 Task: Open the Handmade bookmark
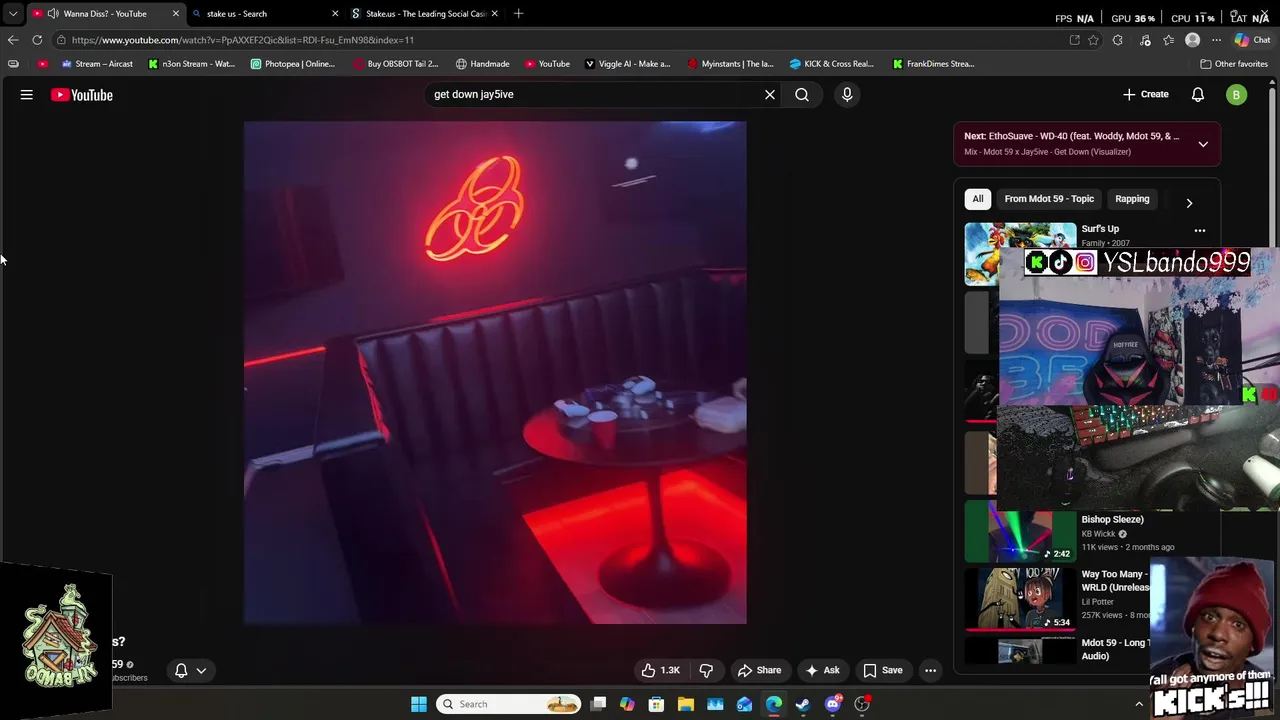[x=483, y=64]
